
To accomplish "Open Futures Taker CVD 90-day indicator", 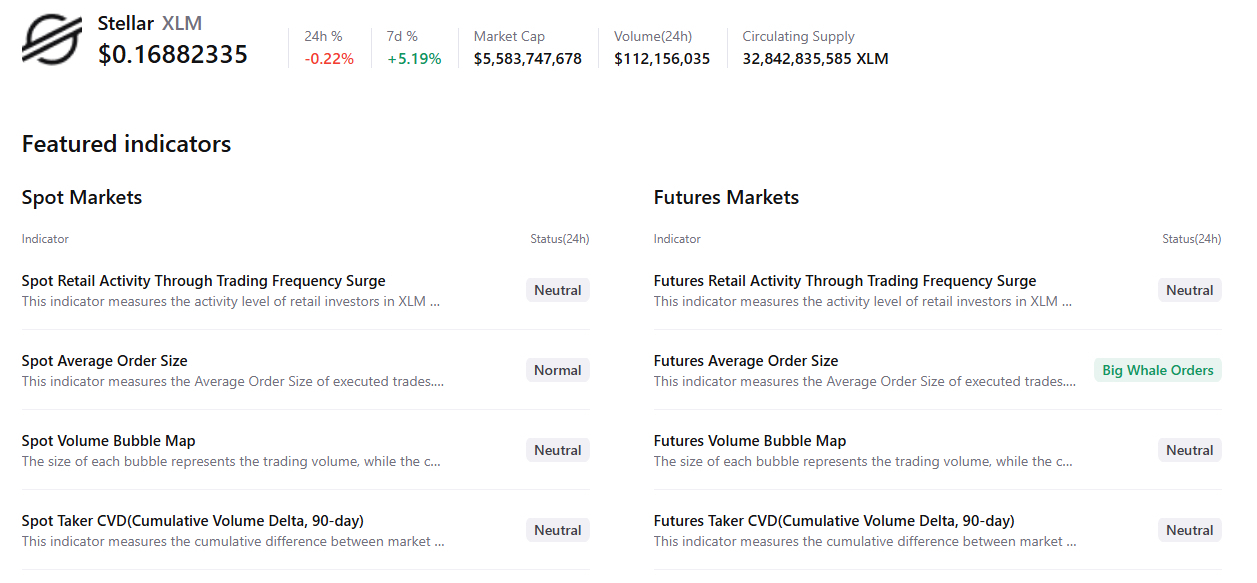I will [x=834, y=521].
